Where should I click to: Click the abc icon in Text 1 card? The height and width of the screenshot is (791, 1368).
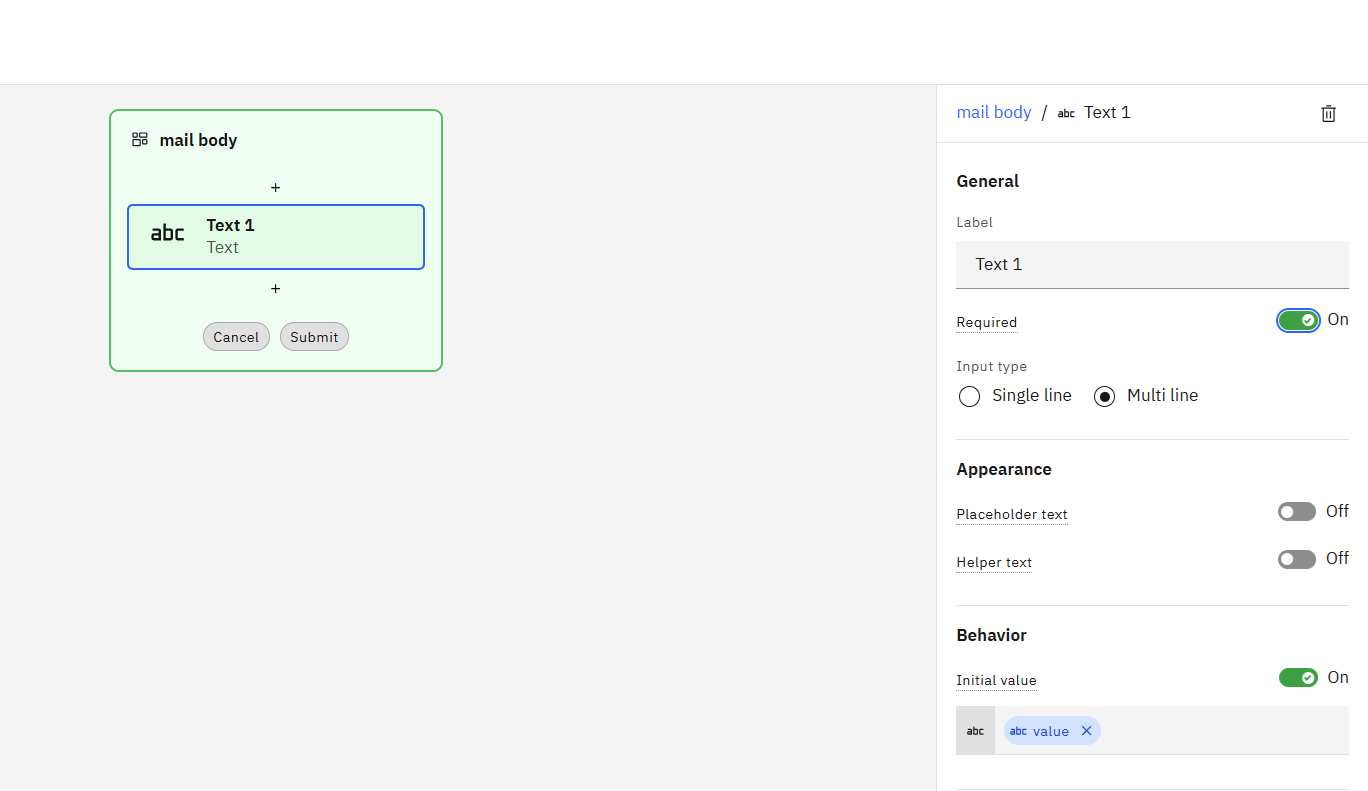[x=167, y=234]
